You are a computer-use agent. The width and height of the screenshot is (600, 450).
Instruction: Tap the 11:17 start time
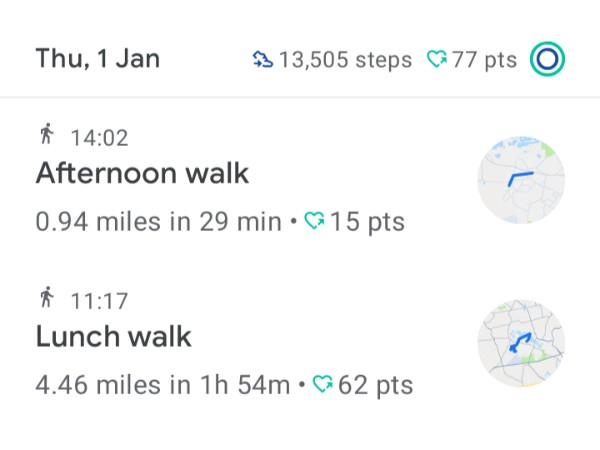tap(99, 299)
